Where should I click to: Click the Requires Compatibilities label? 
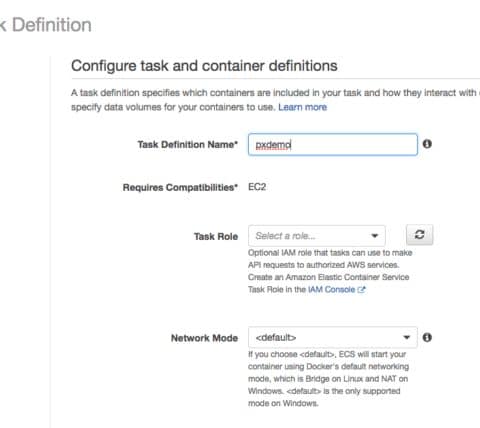point(180,187)
